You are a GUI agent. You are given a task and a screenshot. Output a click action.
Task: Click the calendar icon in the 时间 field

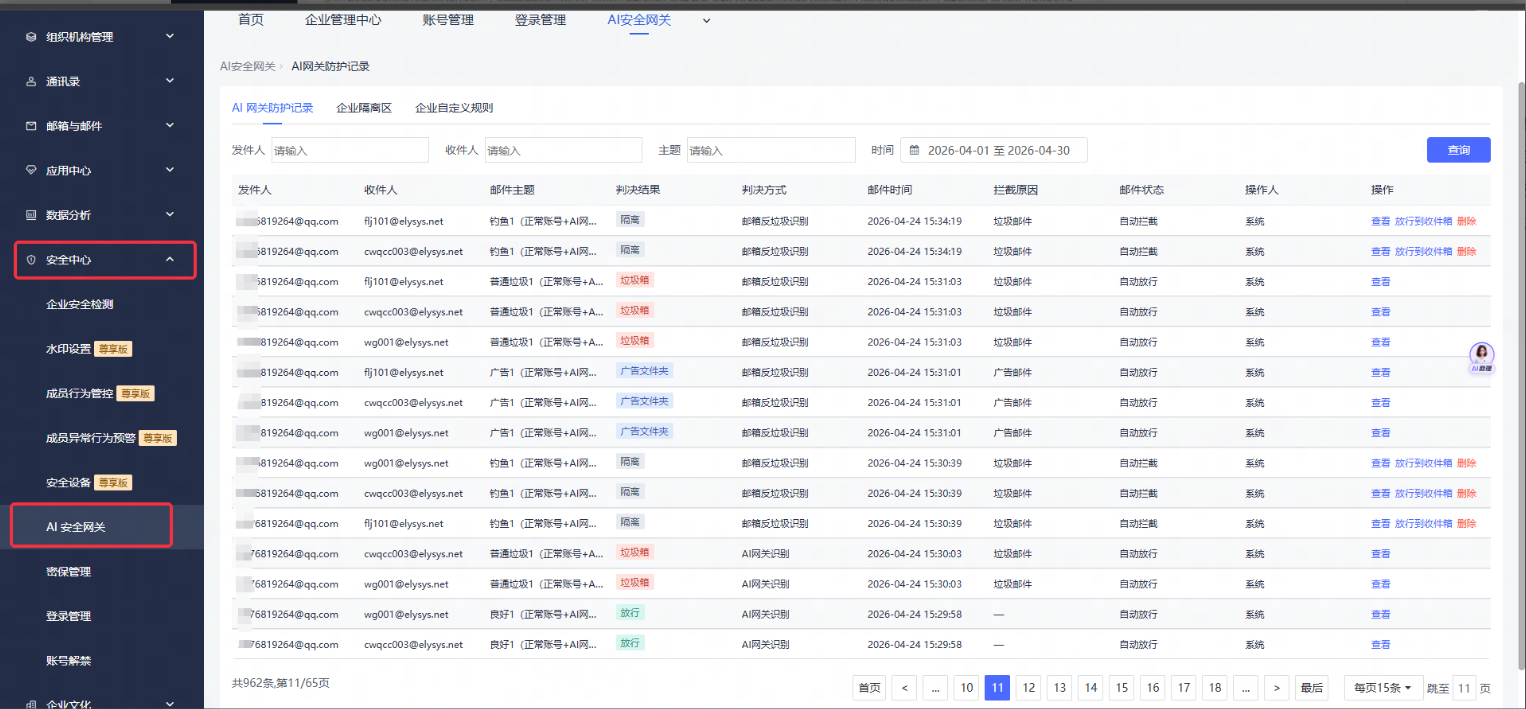tap(914, 150)
